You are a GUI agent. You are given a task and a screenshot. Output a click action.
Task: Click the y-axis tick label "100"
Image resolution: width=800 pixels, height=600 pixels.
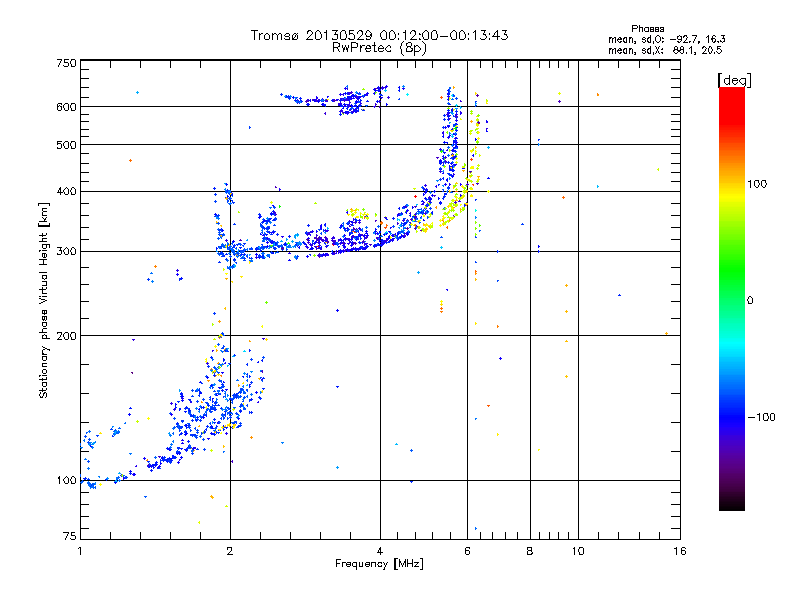click(x=66, y=480)
